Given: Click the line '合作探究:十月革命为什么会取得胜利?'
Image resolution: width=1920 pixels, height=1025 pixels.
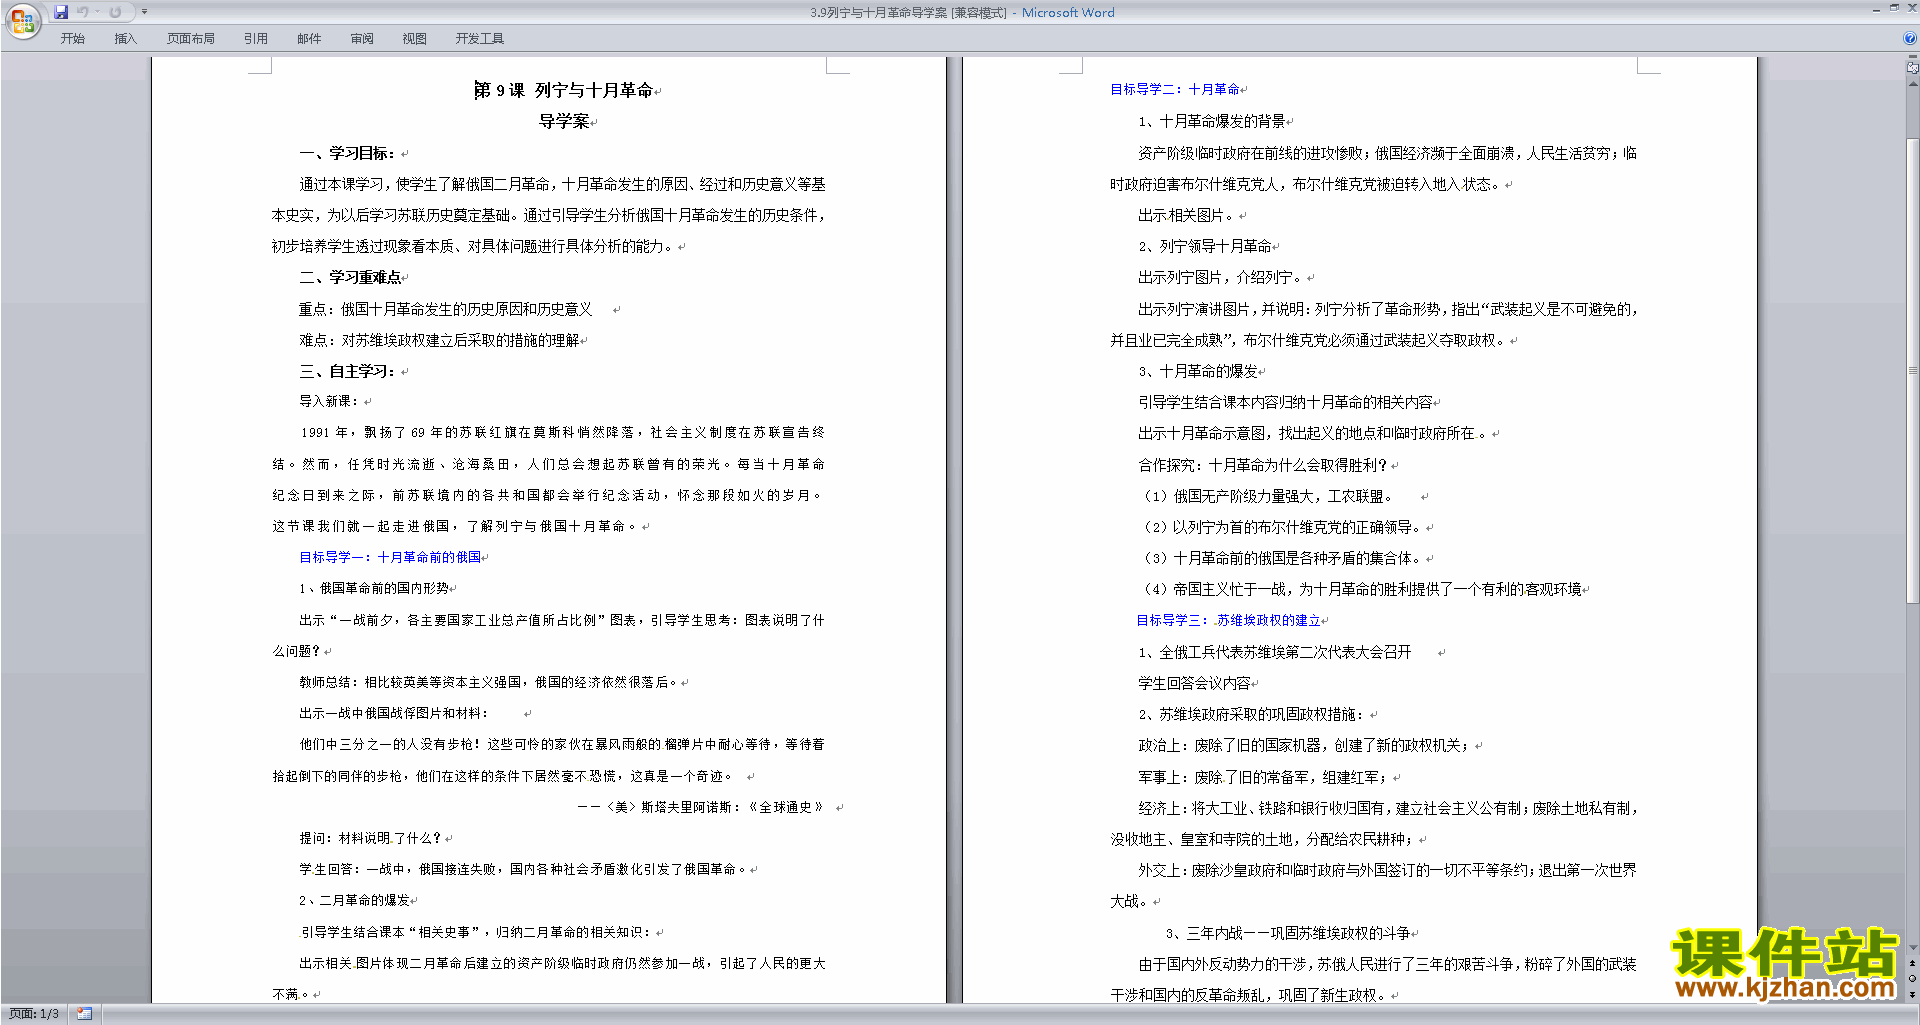Looking at the screenshot, I should (x=1263, y=465).
